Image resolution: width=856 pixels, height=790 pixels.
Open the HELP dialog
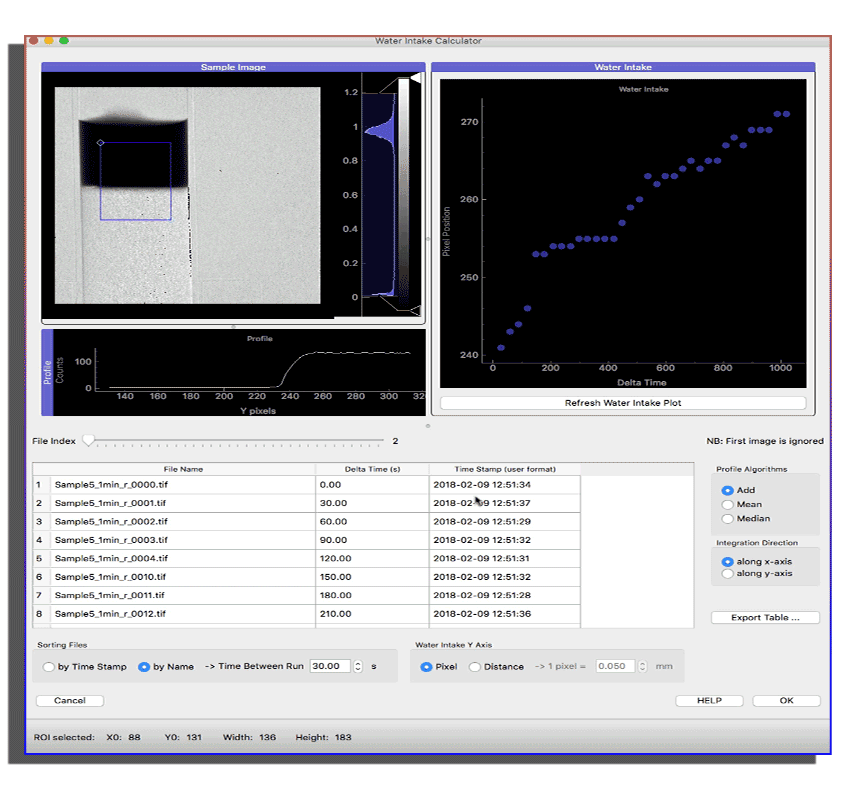click(x=709, y=701)
